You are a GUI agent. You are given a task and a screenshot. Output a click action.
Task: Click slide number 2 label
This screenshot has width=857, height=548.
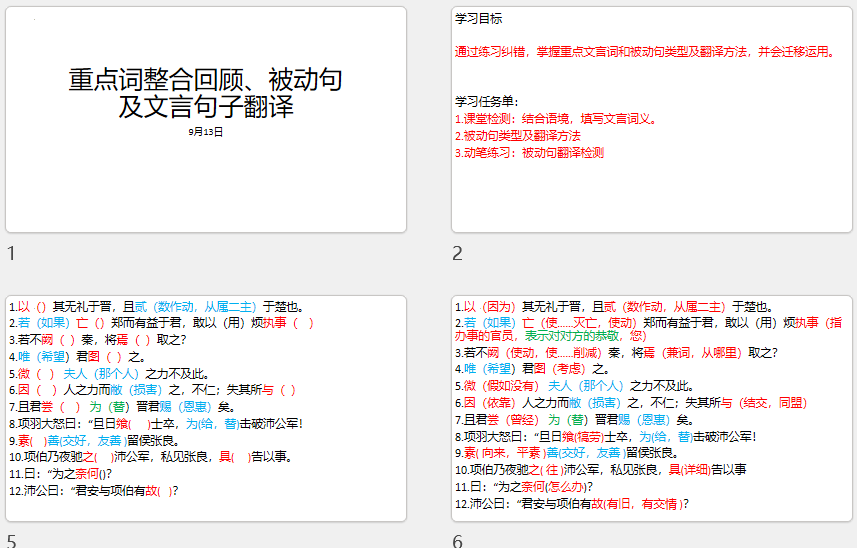457,254
